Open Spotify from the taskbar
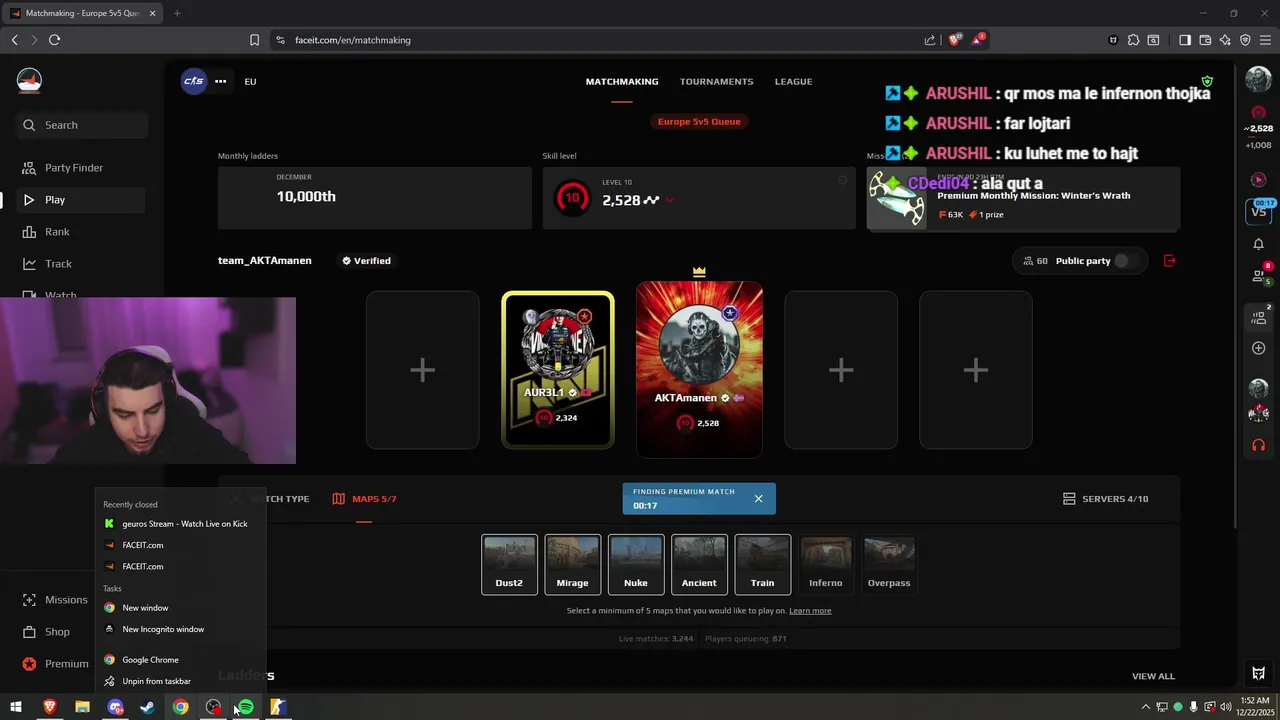 (246, 707)
